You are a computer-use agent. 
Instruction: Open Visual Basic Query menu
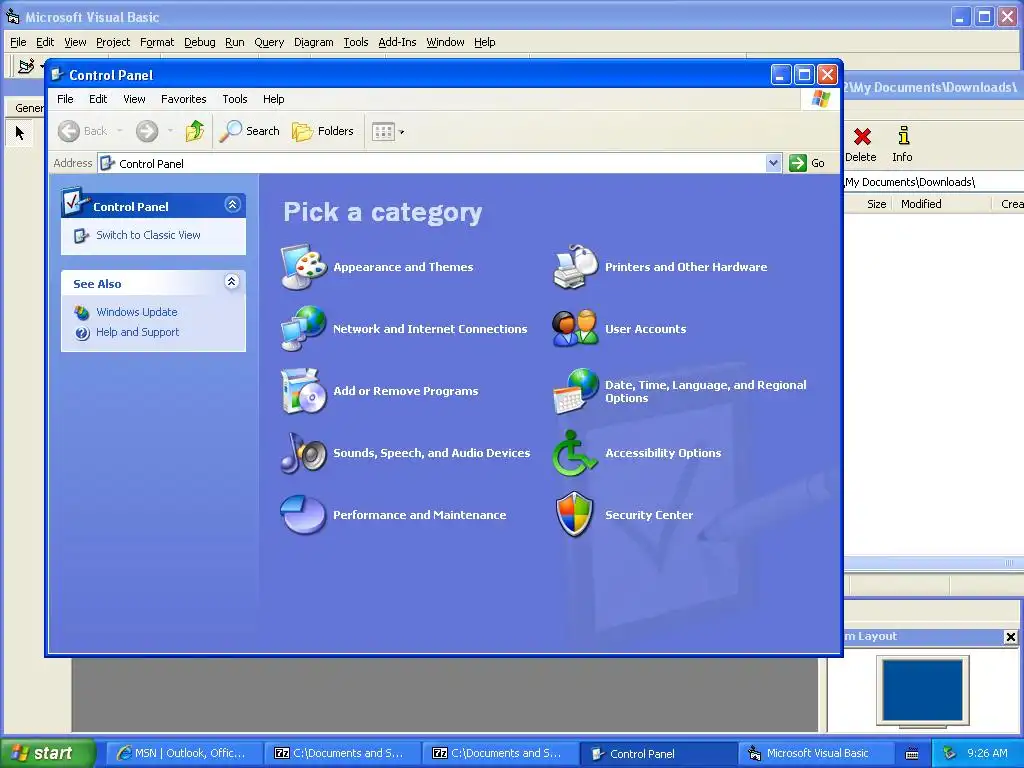coord(269,42)
